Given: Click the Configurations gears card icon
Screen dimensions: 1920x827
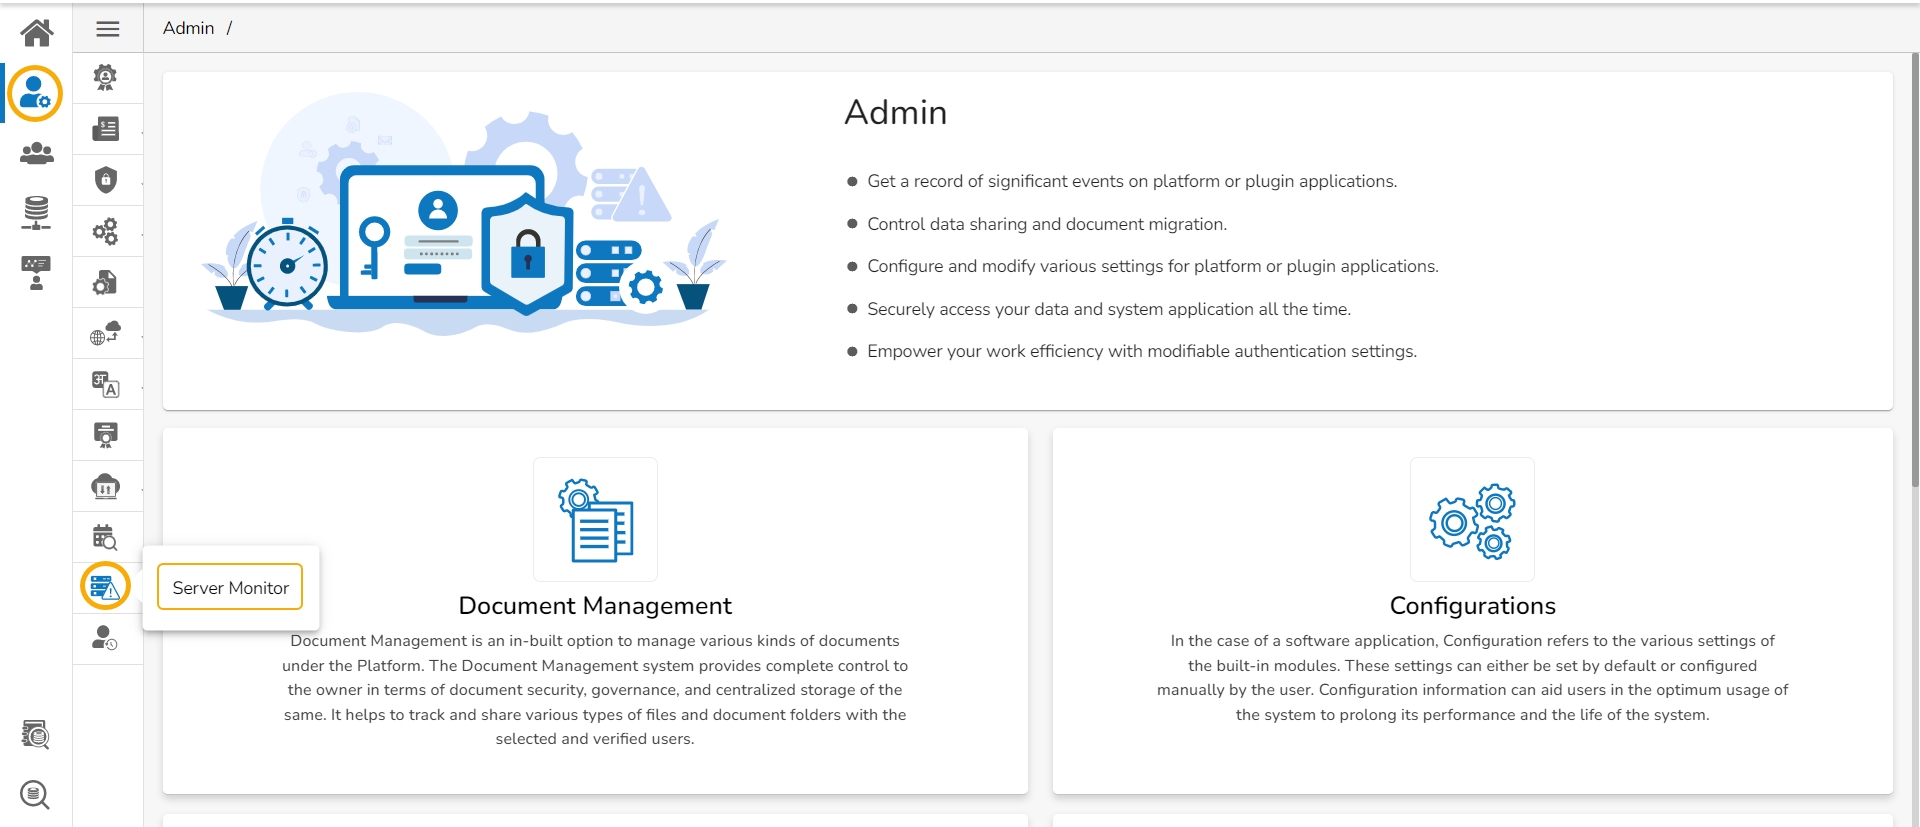Looking at the screenshot, I should 1472,520.
